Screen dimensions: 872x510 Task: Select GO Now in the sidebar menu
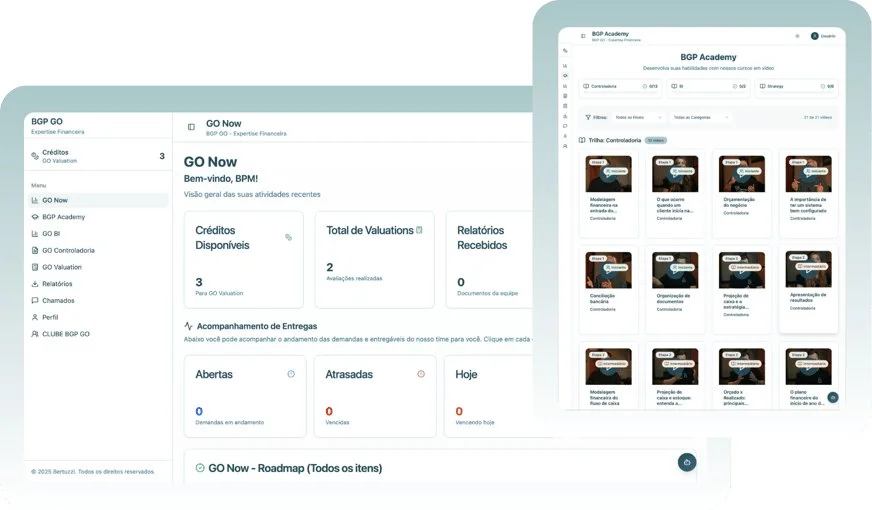pyautogui.click(x=98, y=200)
